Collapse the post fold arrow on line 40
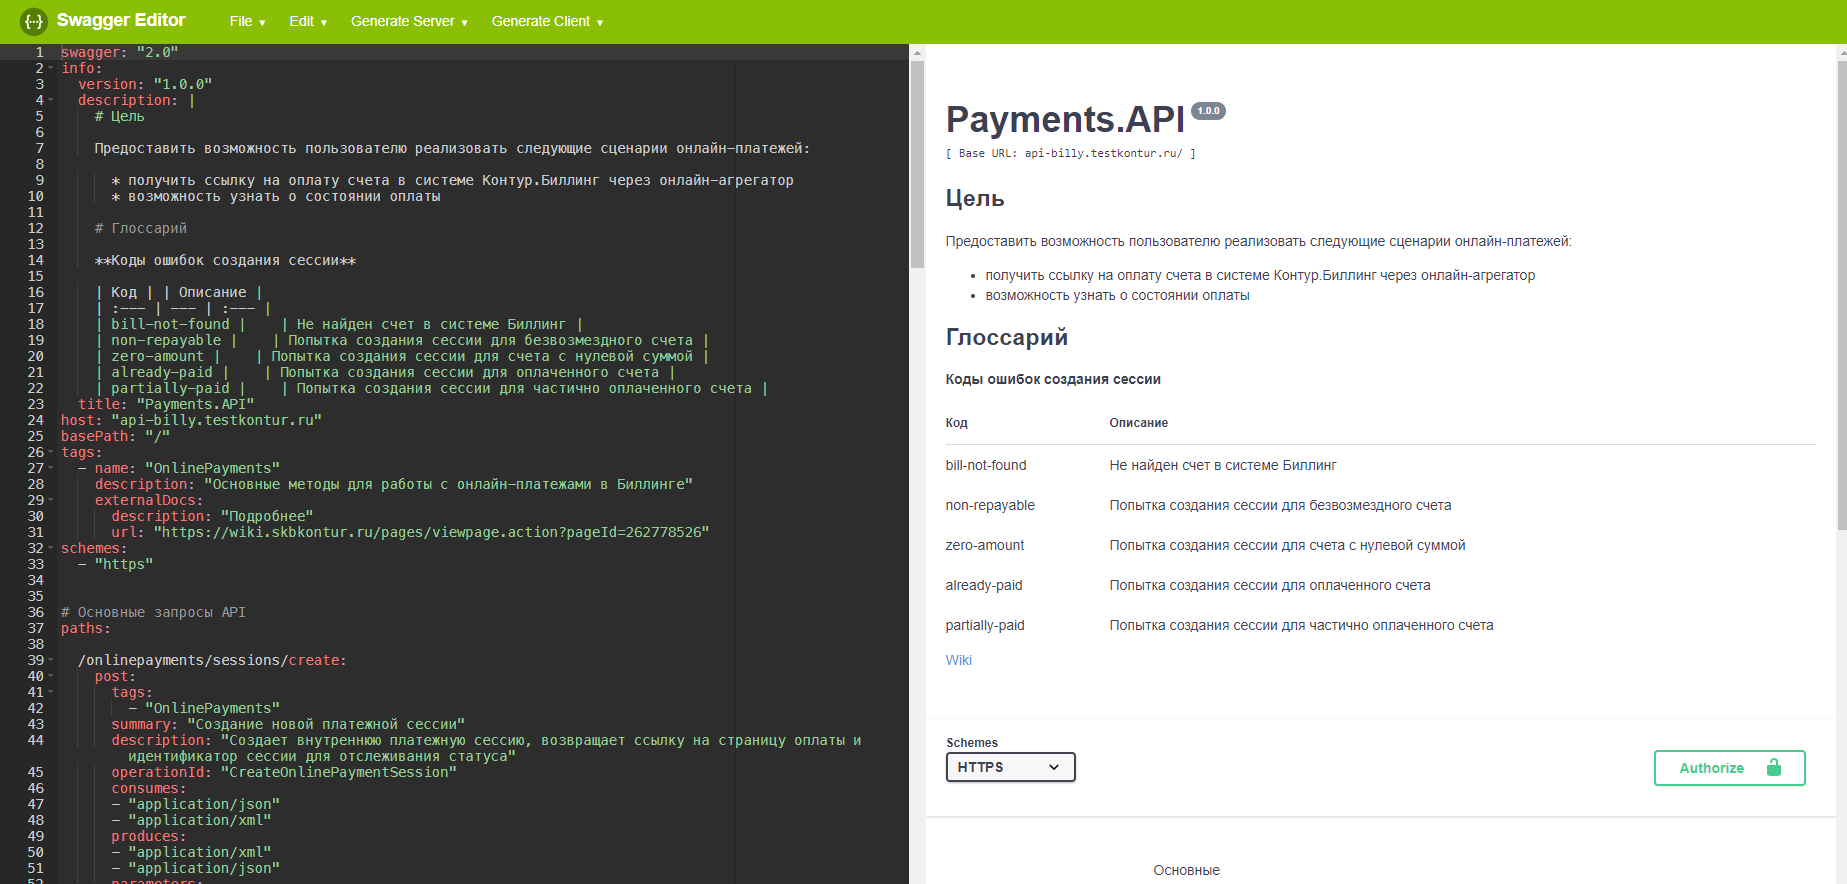 [x=51, y=676]
